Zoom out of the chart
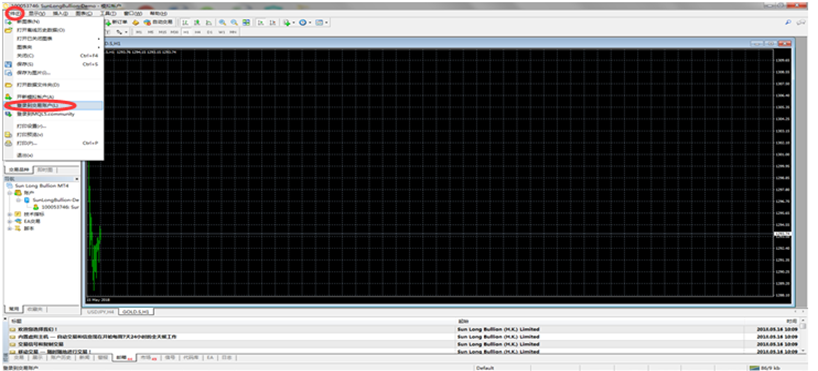This screenshot has width=818, height=371. pyautogui.click(x=234, y=22)
